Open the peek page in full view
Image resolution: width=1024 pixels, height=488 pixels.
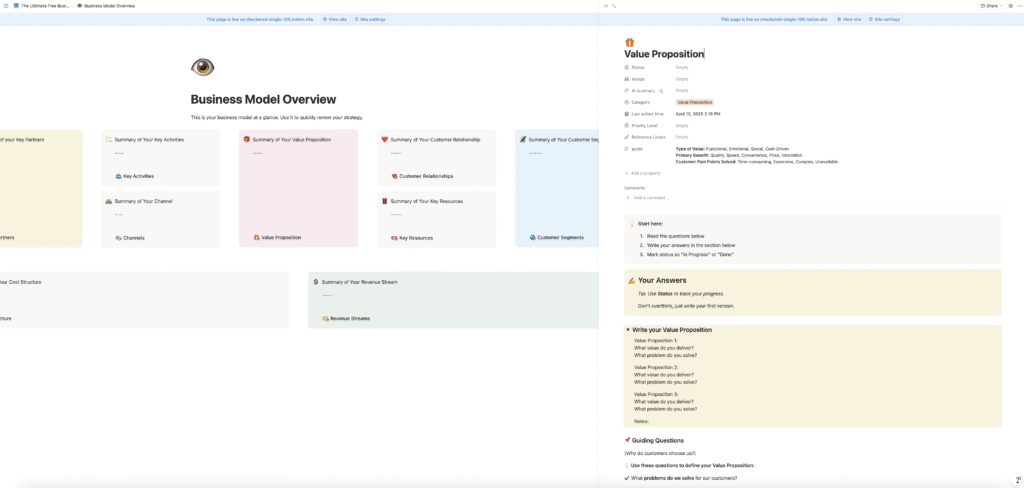tap(614, 6)
